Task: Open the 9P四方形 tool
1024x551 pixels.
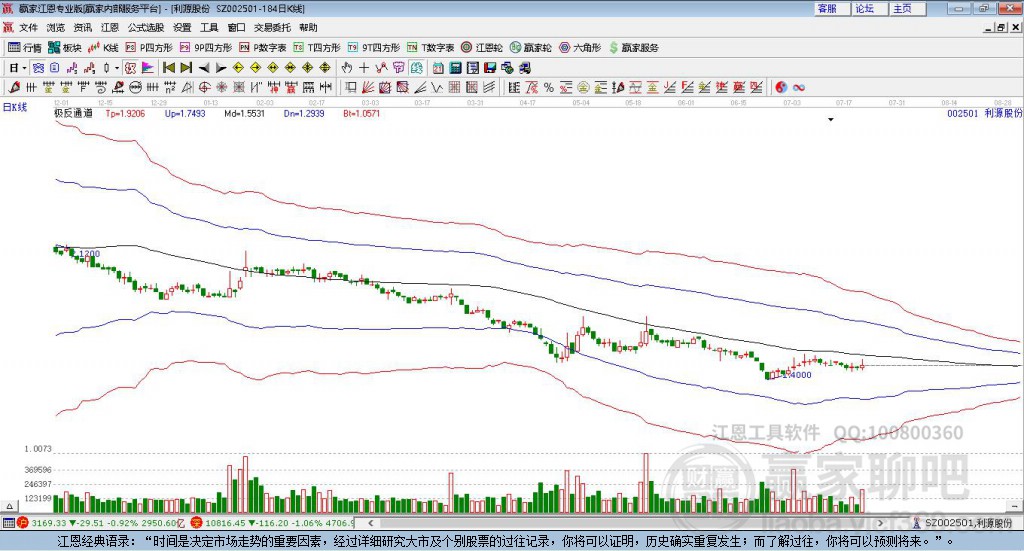Action: pos(206,48)
